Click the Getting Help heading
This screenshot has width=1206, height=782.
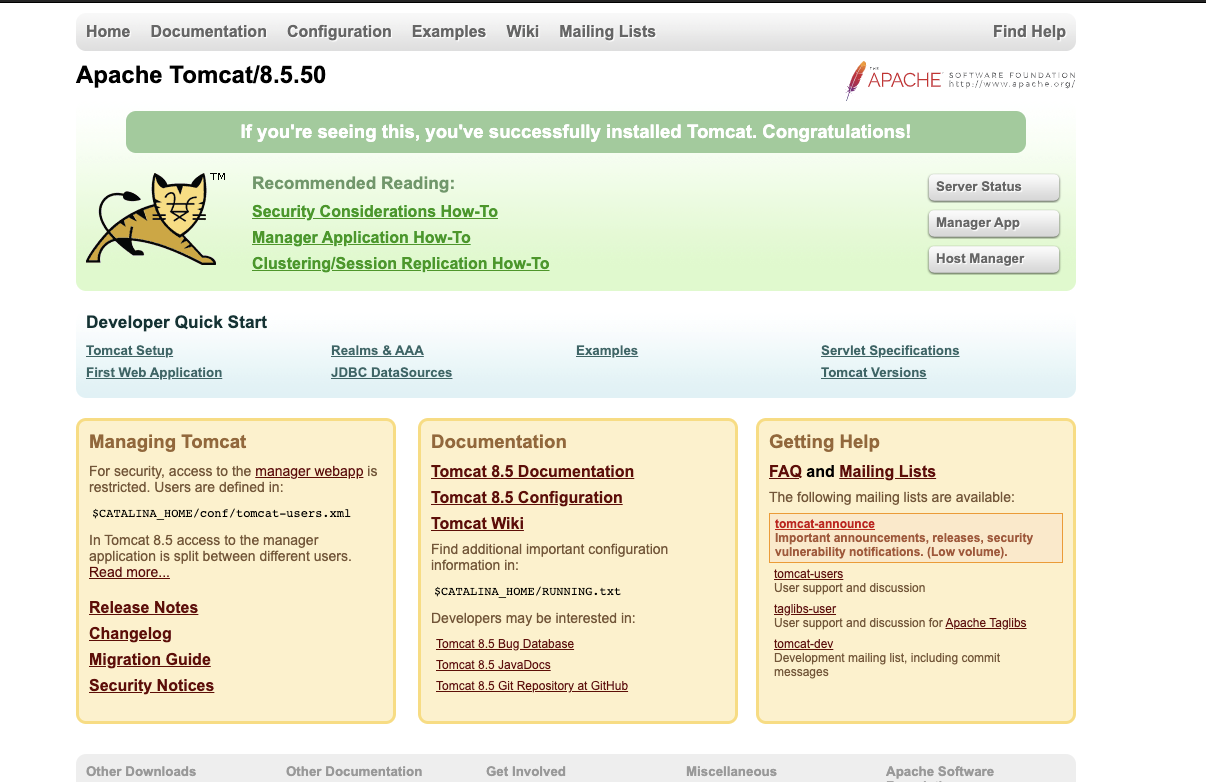click(824, 442)
